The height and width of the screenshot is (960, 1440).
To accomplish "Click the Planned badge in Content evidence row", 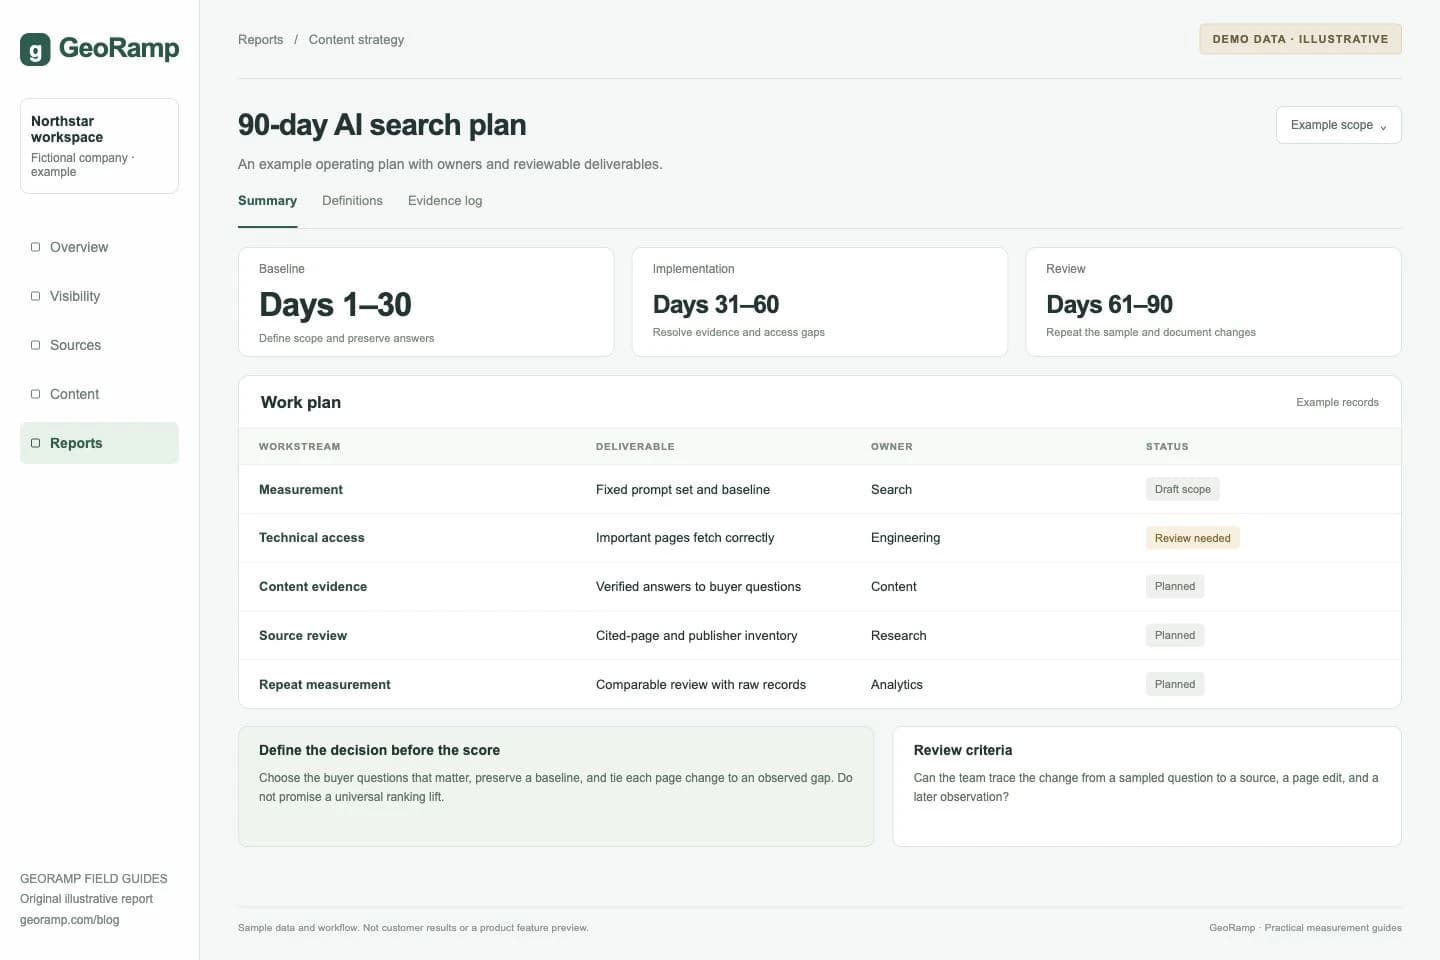I will coord(1174,587).
